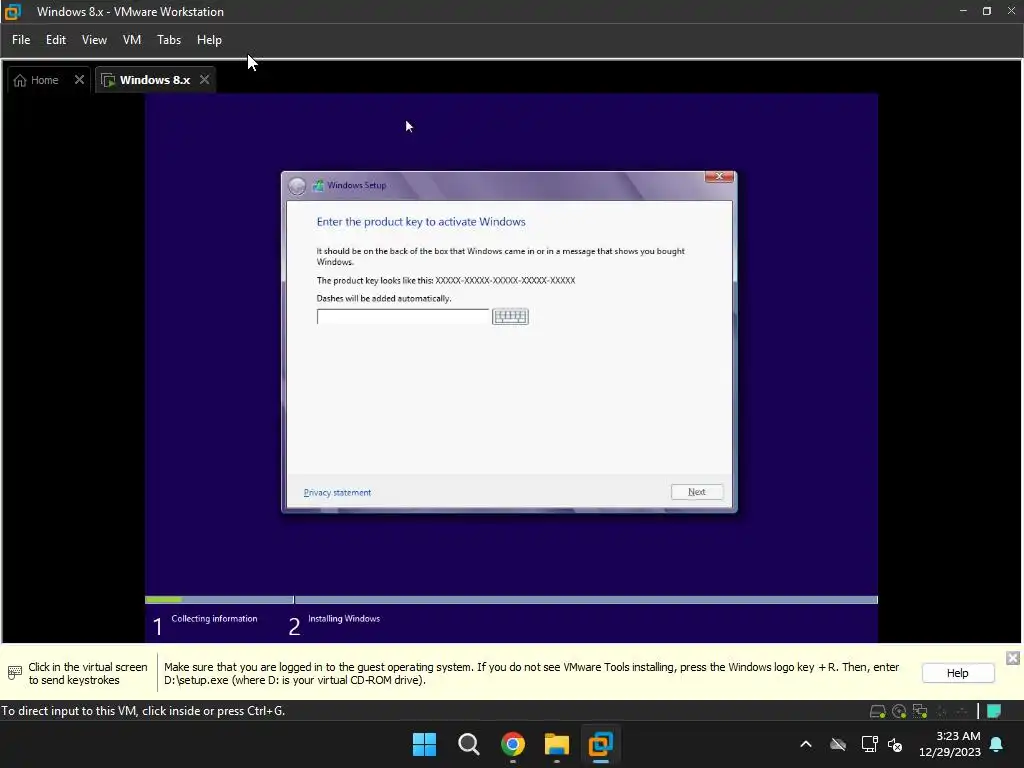The height and width of the screenshot is (768, 1024).
Task: Open the File menu
Action: pyautogui.click(x=21, y=40)
